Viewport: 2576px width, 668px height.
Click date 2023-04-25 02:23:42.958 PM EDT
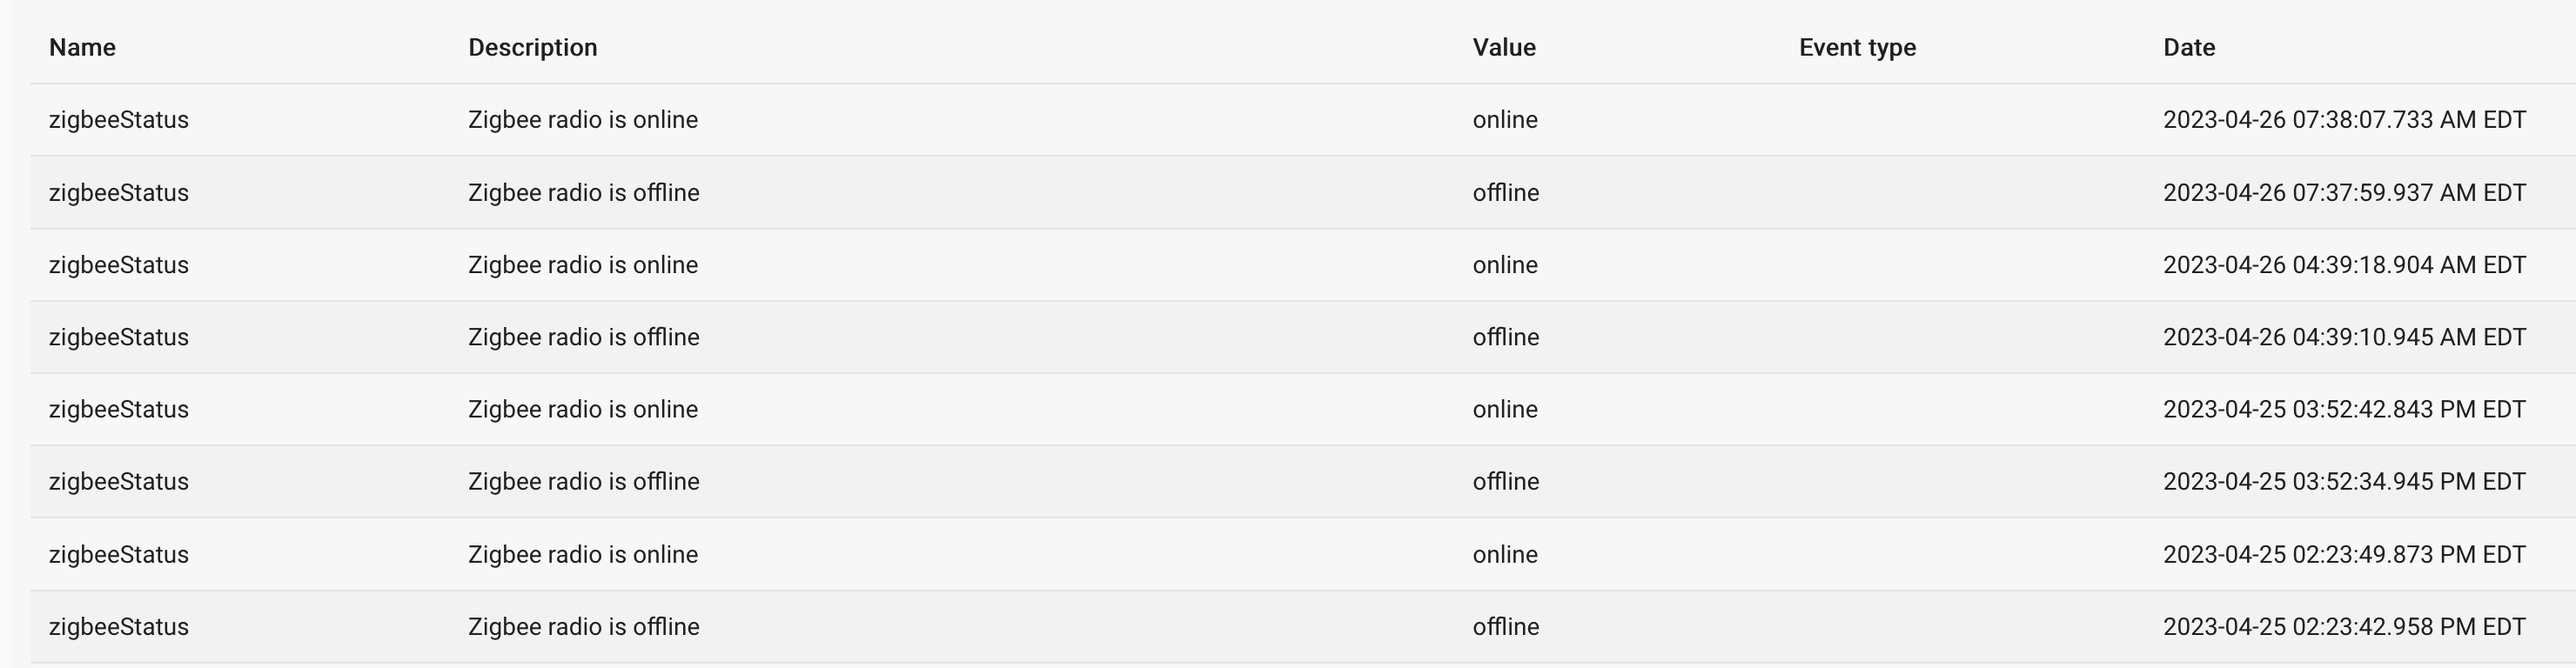point(2344,627)
